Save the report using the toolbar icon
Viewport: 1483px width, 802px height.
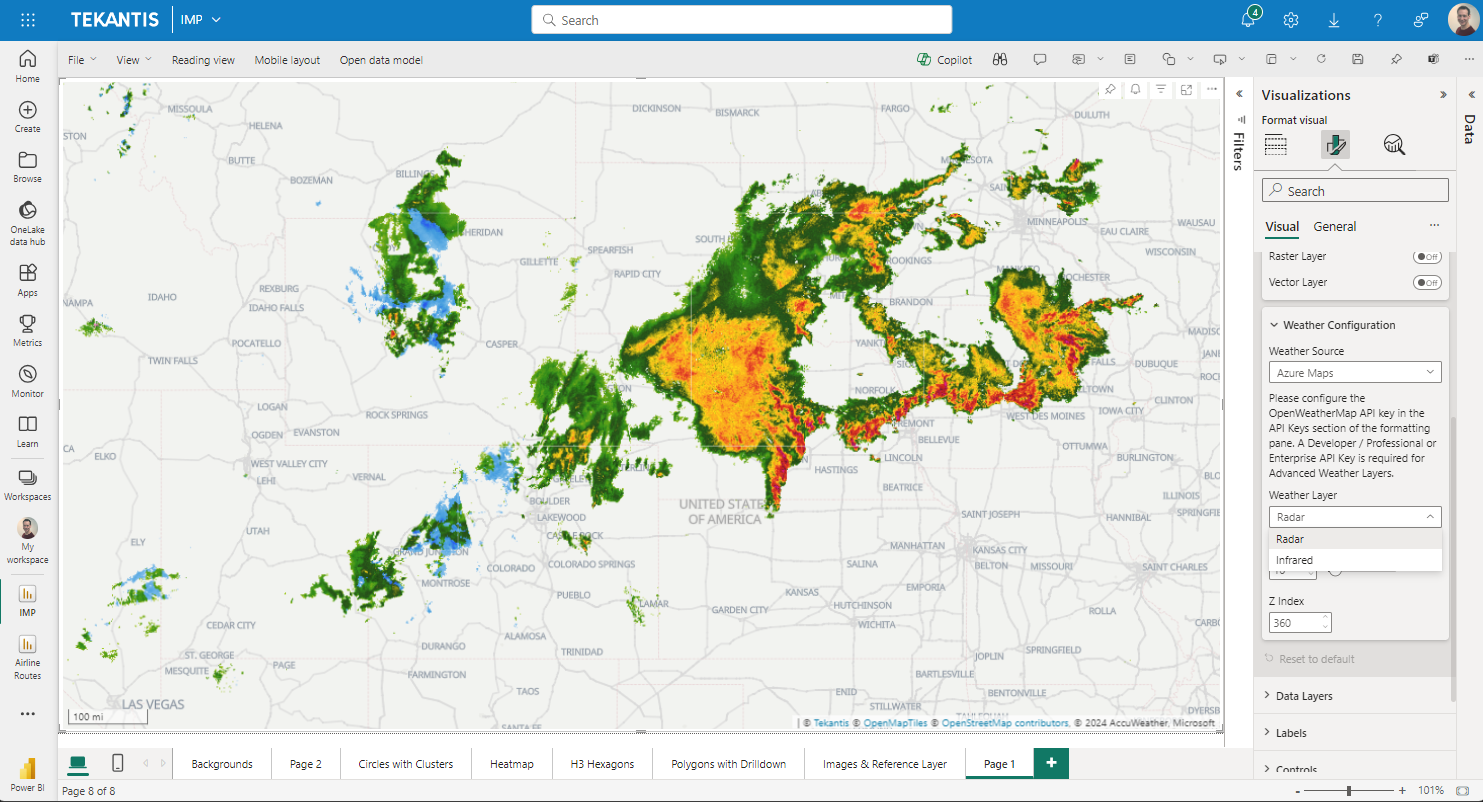coord(1357,59)
